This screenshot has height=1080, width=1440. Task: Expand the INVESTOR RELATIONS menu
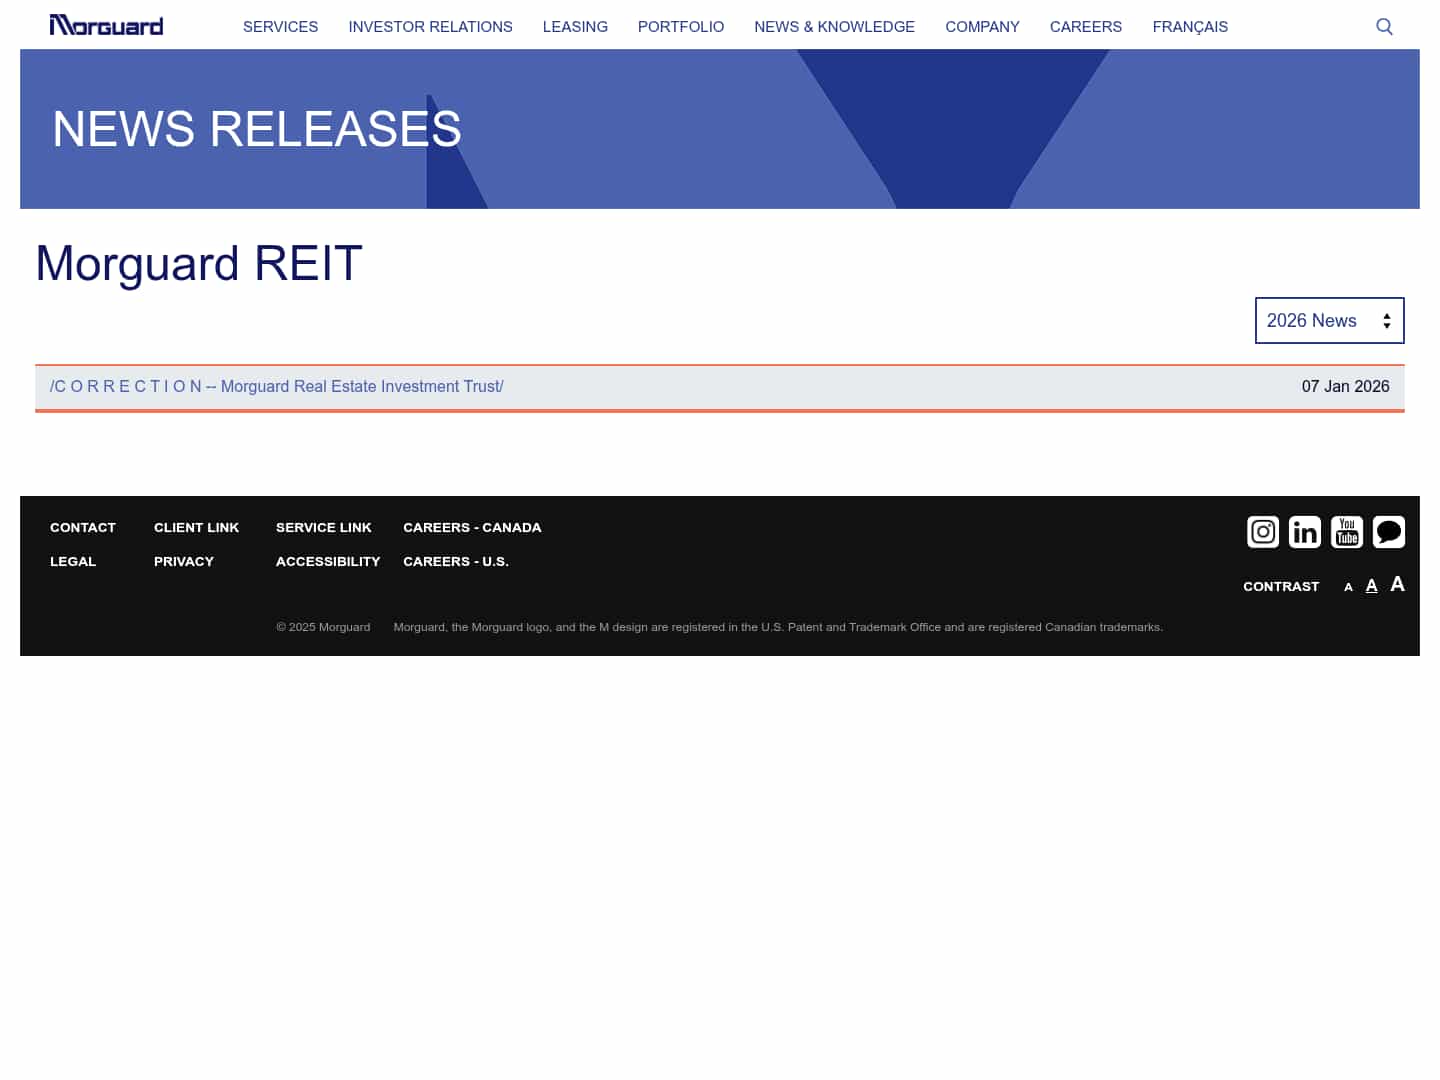430,27
